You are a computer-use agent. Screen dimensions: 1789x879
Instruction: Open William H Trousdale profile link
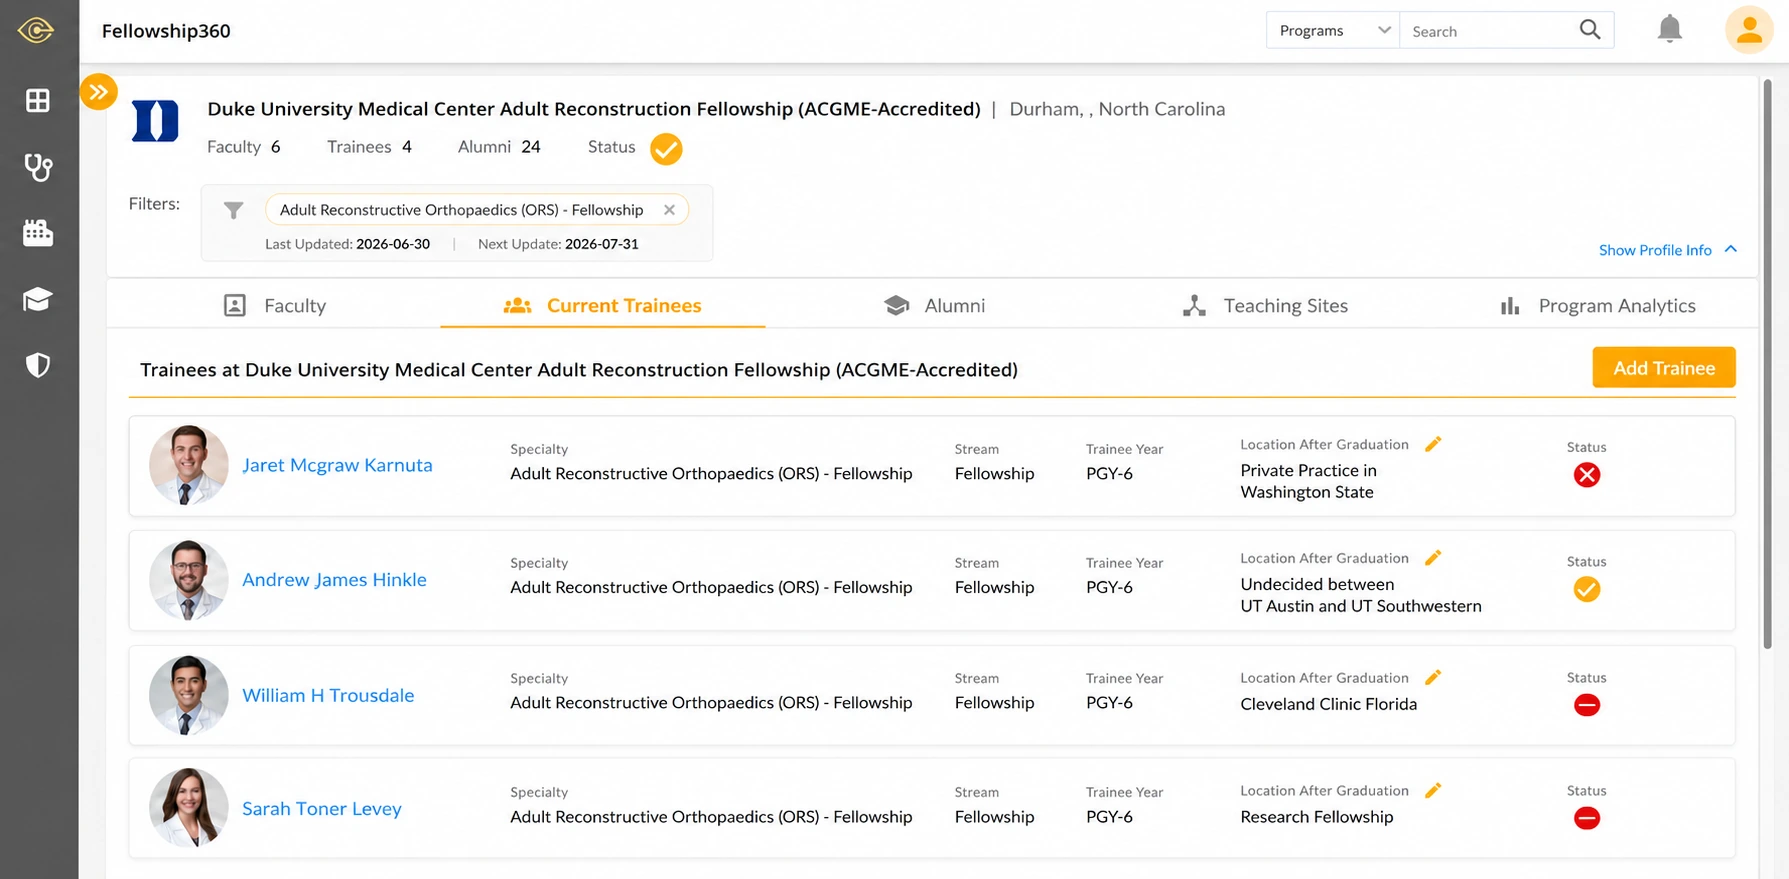(x=328, y=696)
